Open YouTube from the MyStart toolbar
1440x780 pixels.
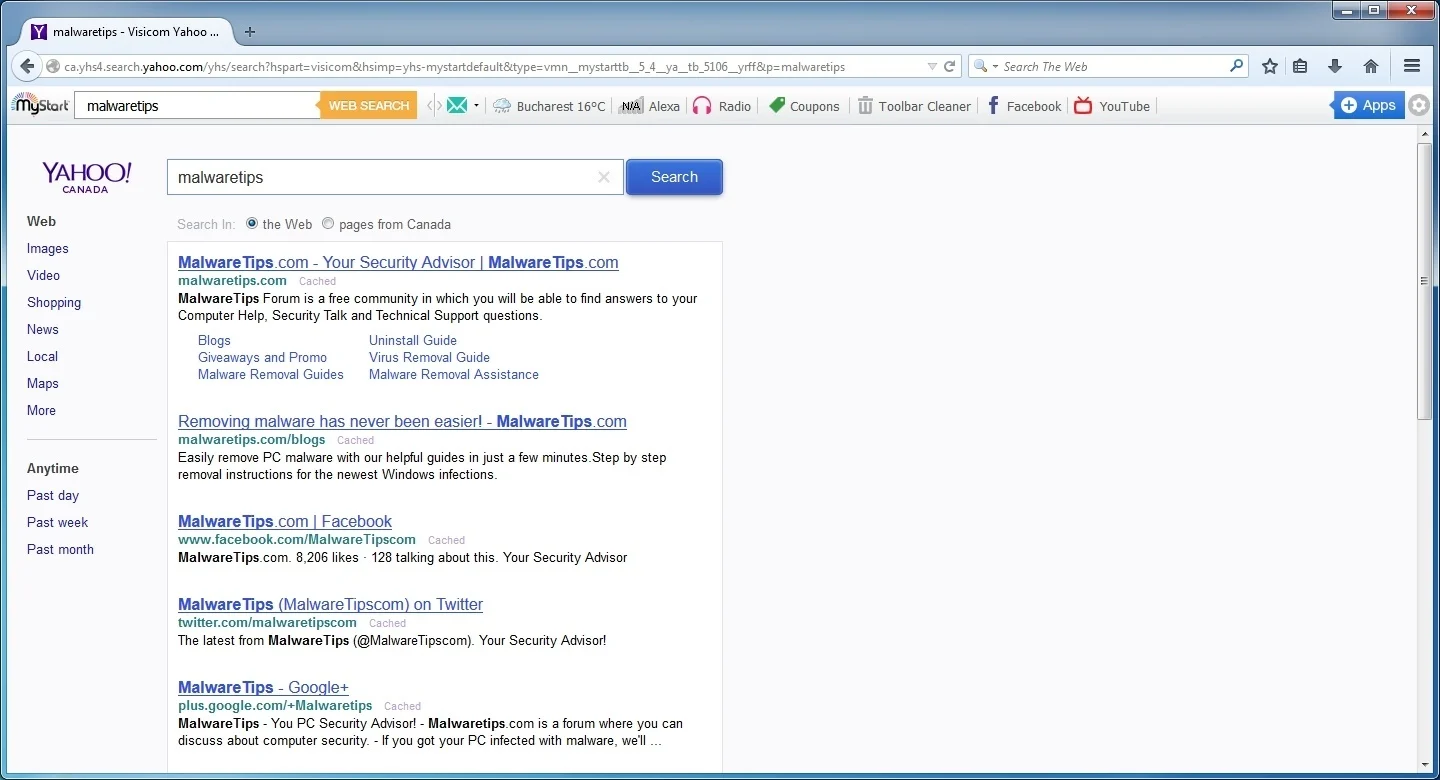click(1112, 106)
